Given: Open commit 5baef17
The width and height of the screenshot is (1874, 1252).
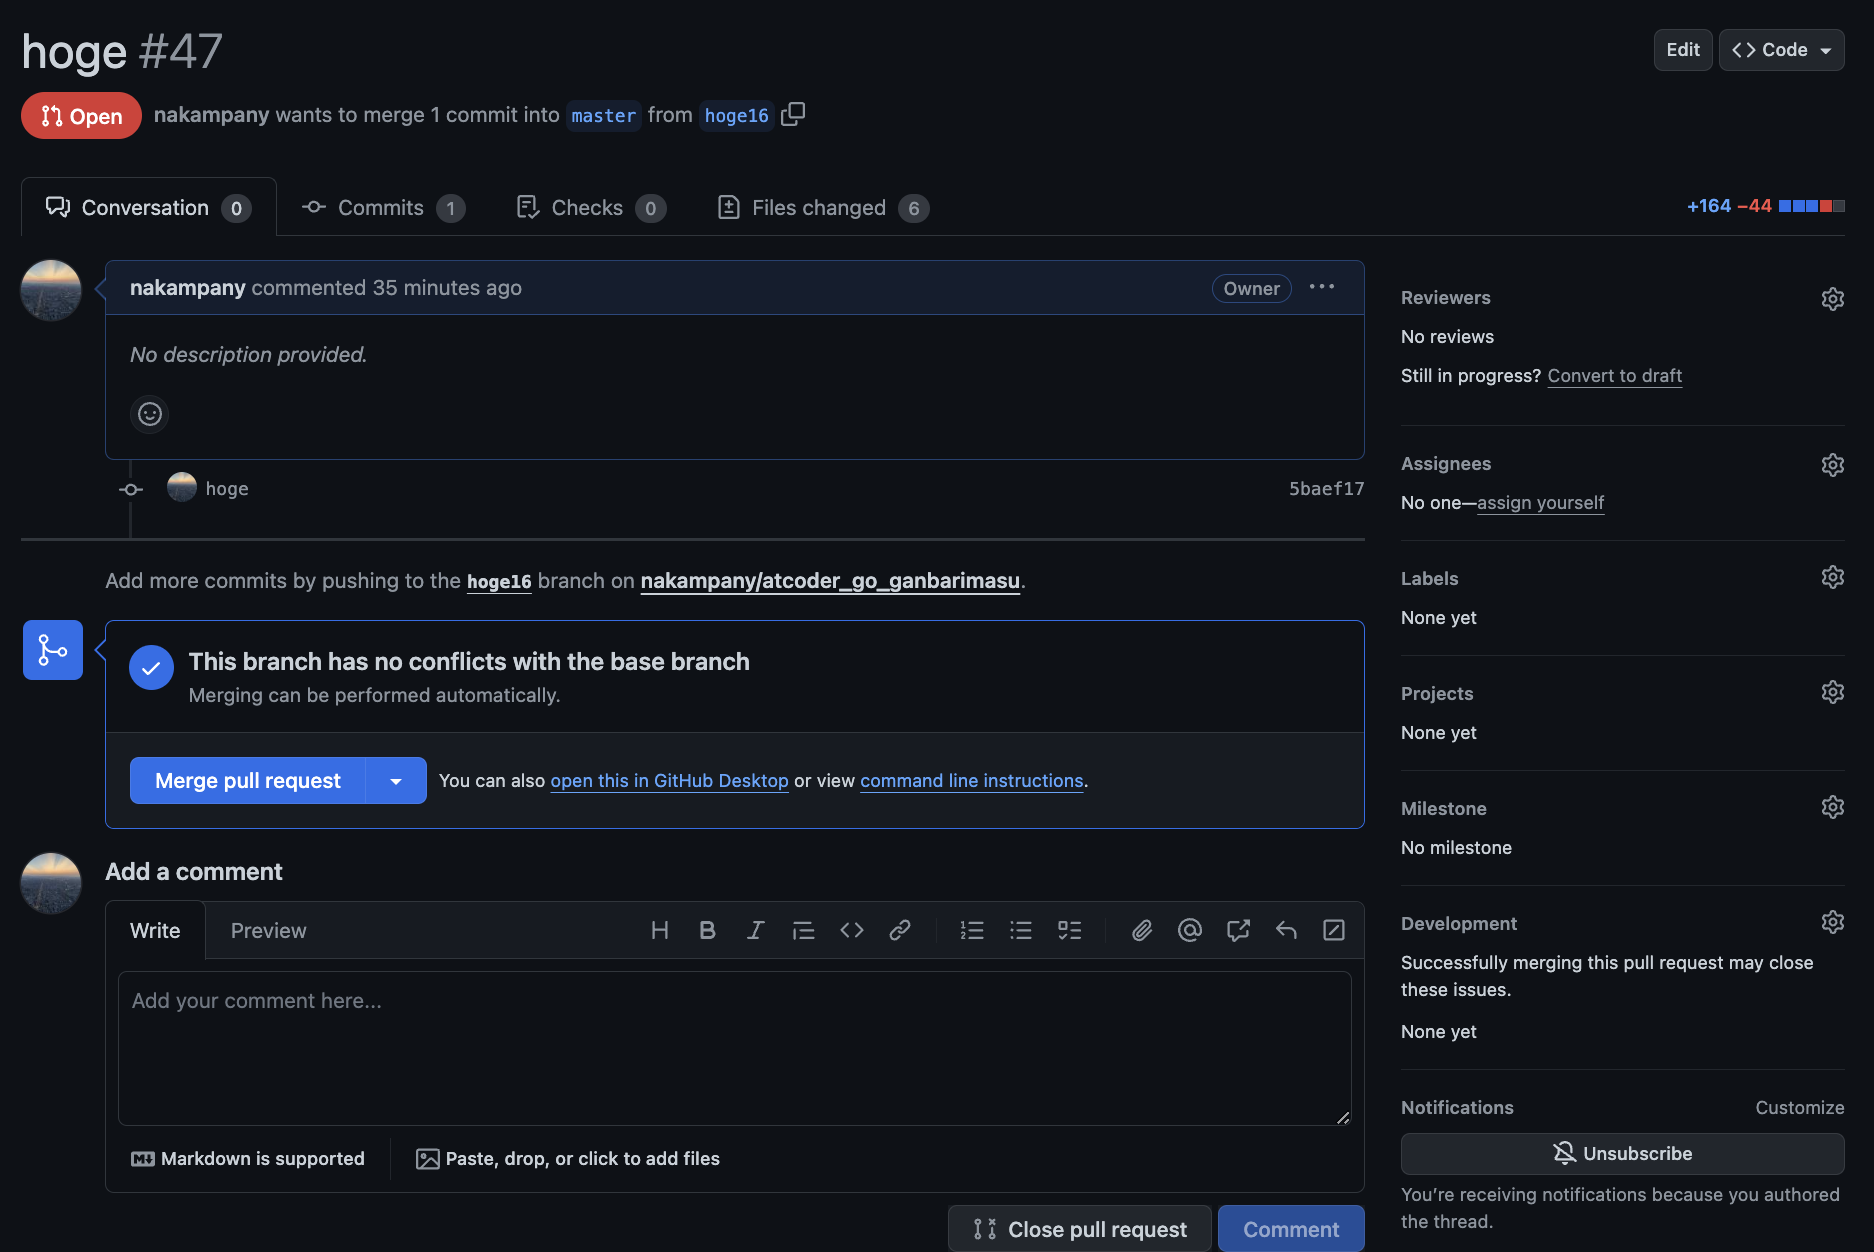Looking at the screenshot, I should tap(1326, 488).
